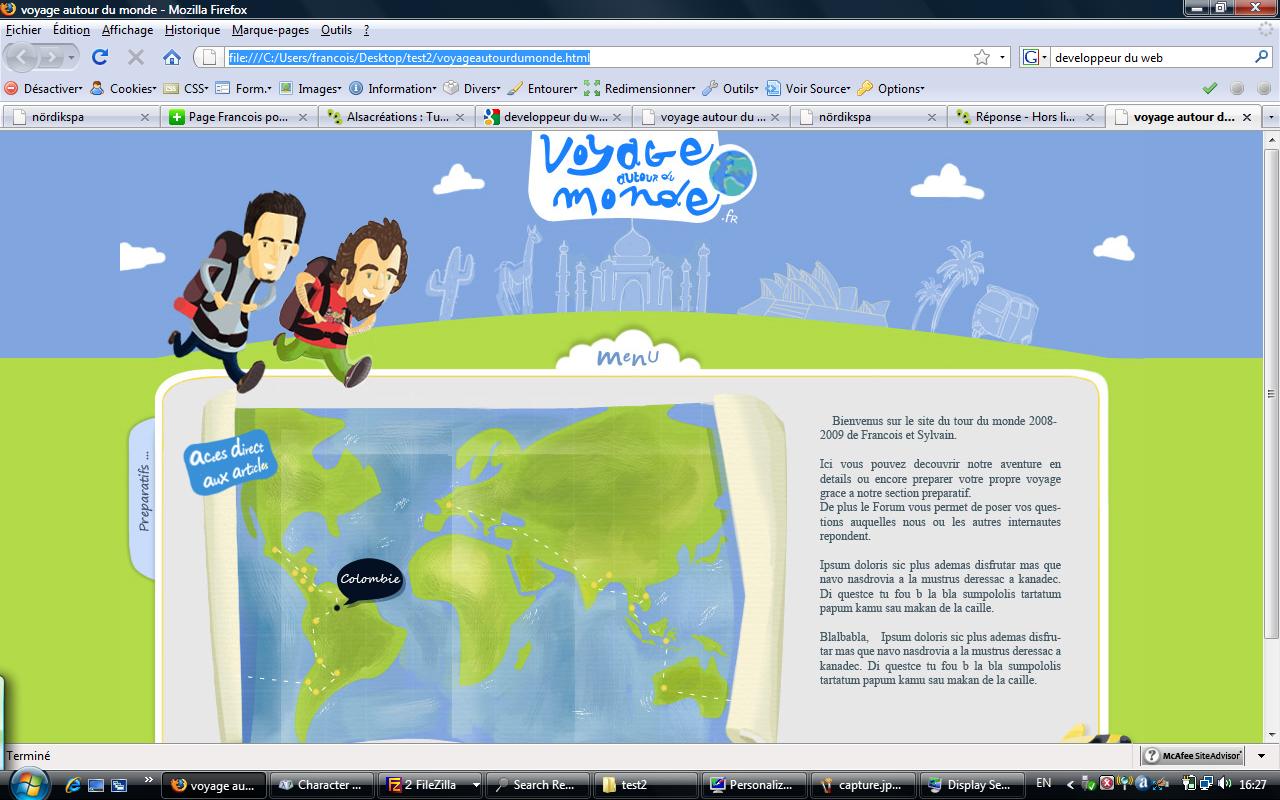Open the Outils menu in menu bar
The image size is (1280, 800).
click(336, 30)
